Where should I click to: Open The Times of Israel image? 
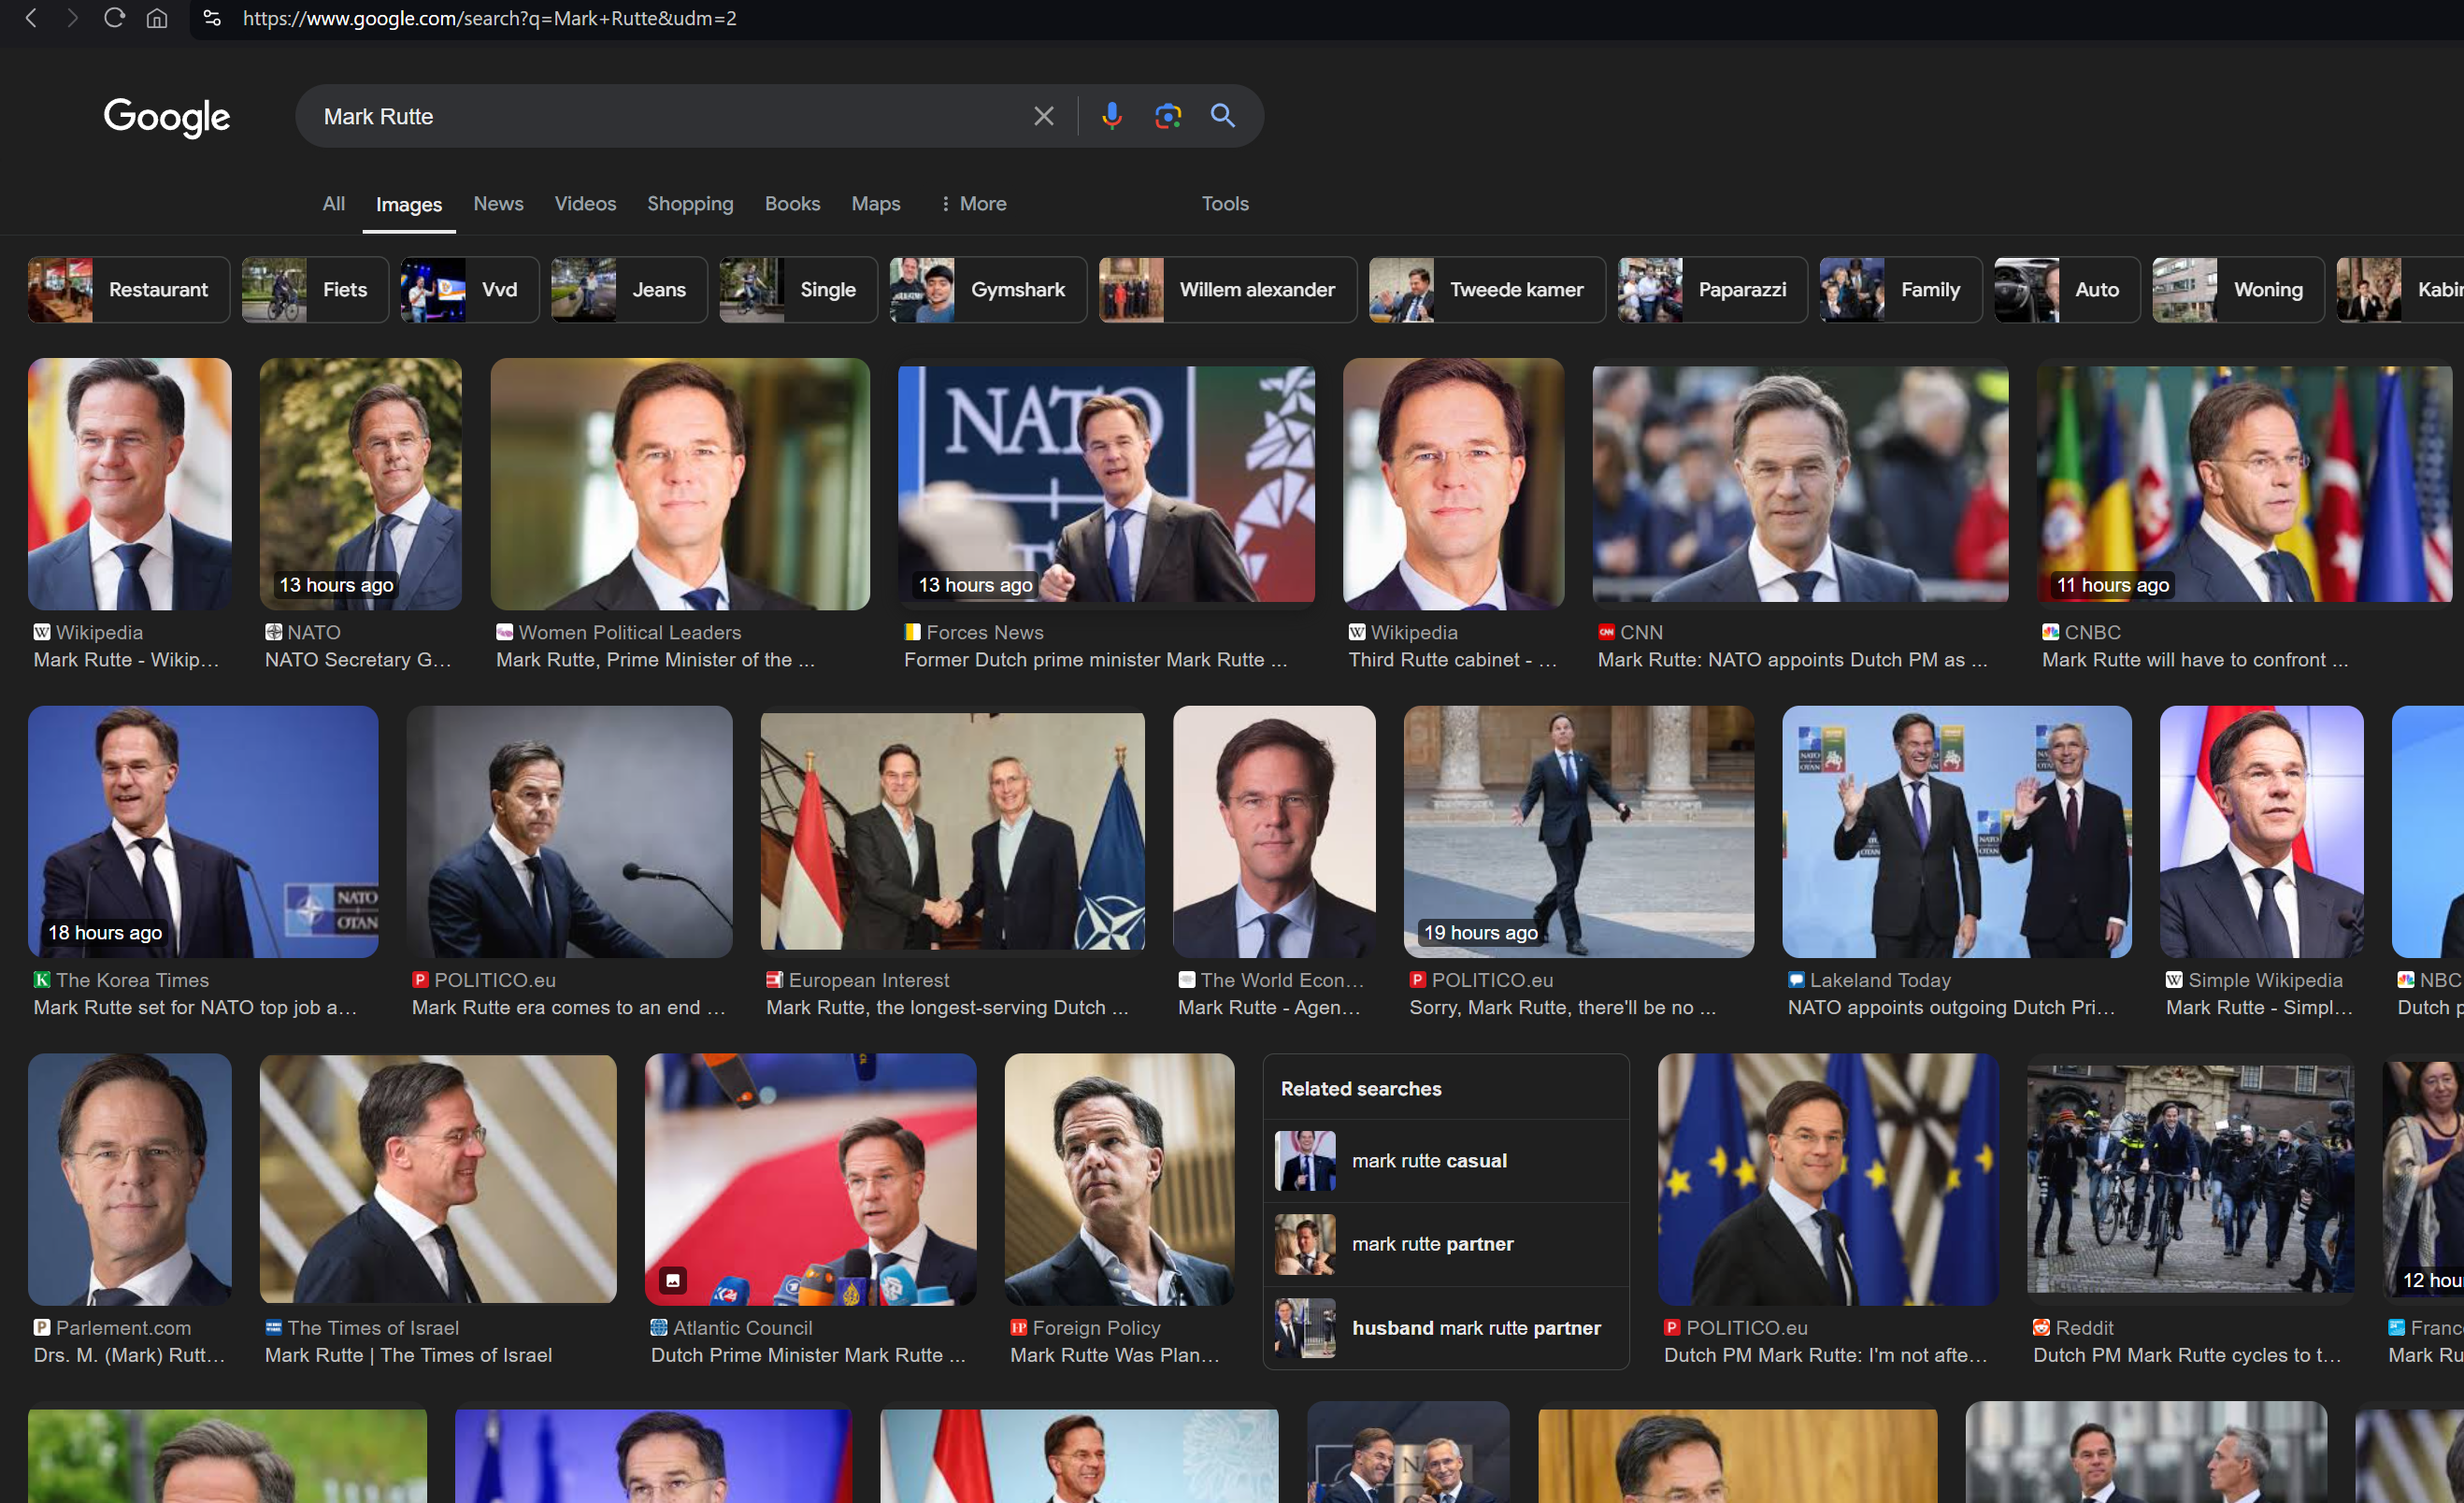coord(438,1179)
